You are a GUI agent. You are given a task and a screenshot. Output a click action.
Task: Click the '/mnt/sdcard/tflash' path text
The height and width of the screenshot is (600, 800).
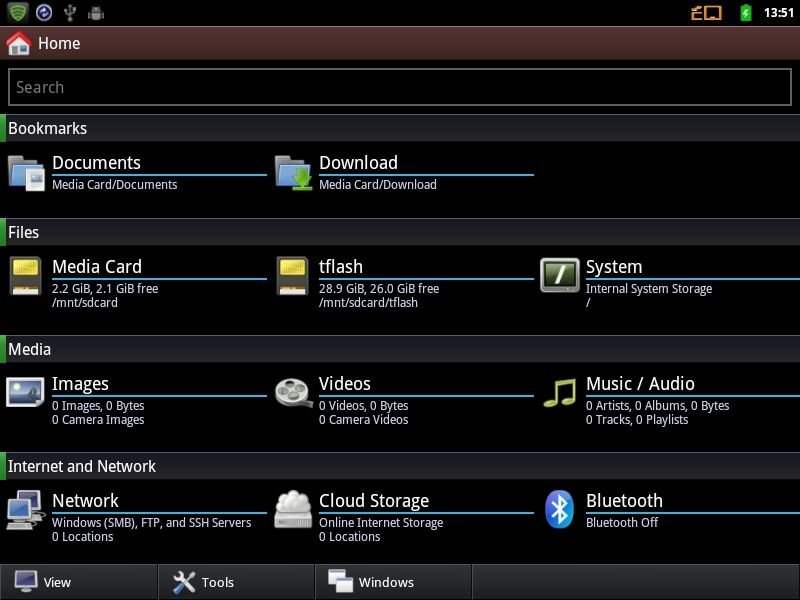pos(368,303)
